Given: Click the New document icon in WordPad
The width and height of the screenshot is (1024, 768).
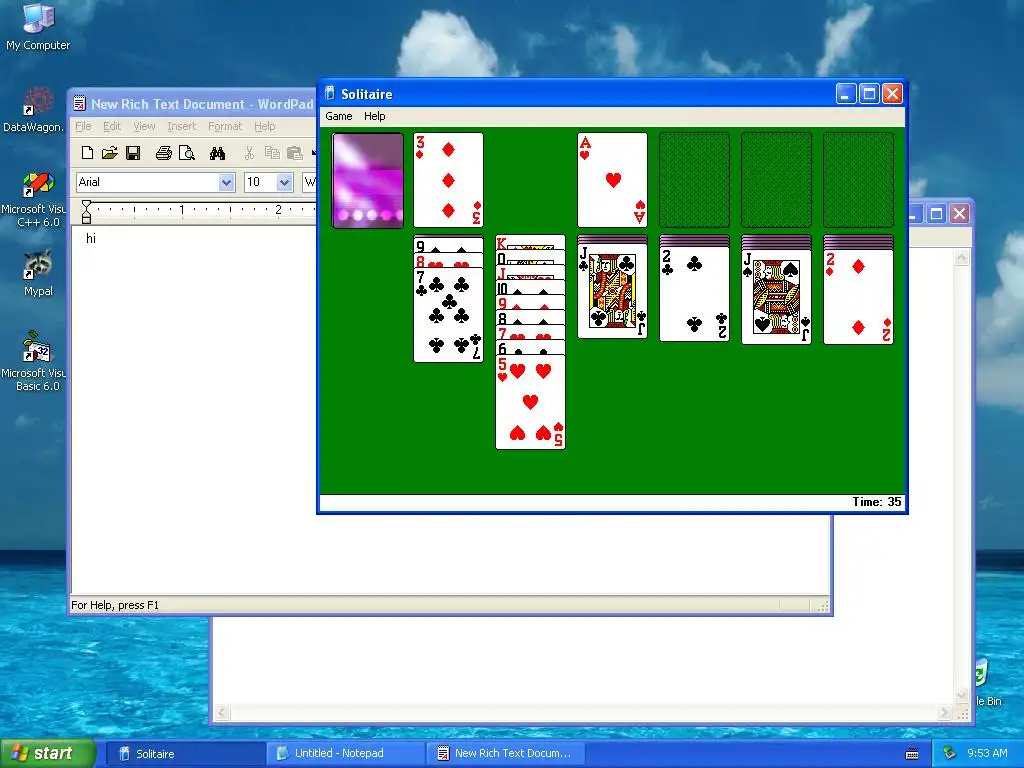Looking at the screenshot, I should click(87, 153).
